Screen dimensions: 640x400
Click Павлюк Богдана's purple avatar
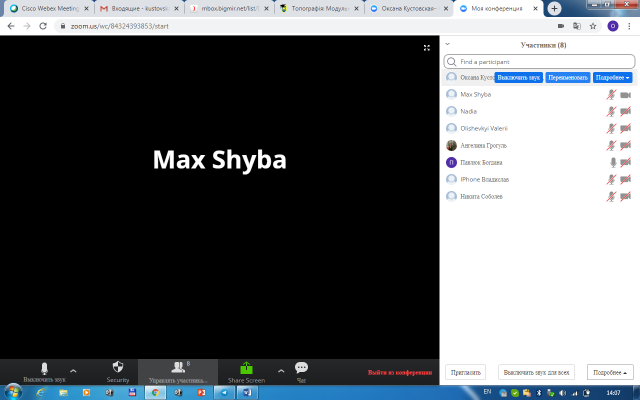coord(451,162)
